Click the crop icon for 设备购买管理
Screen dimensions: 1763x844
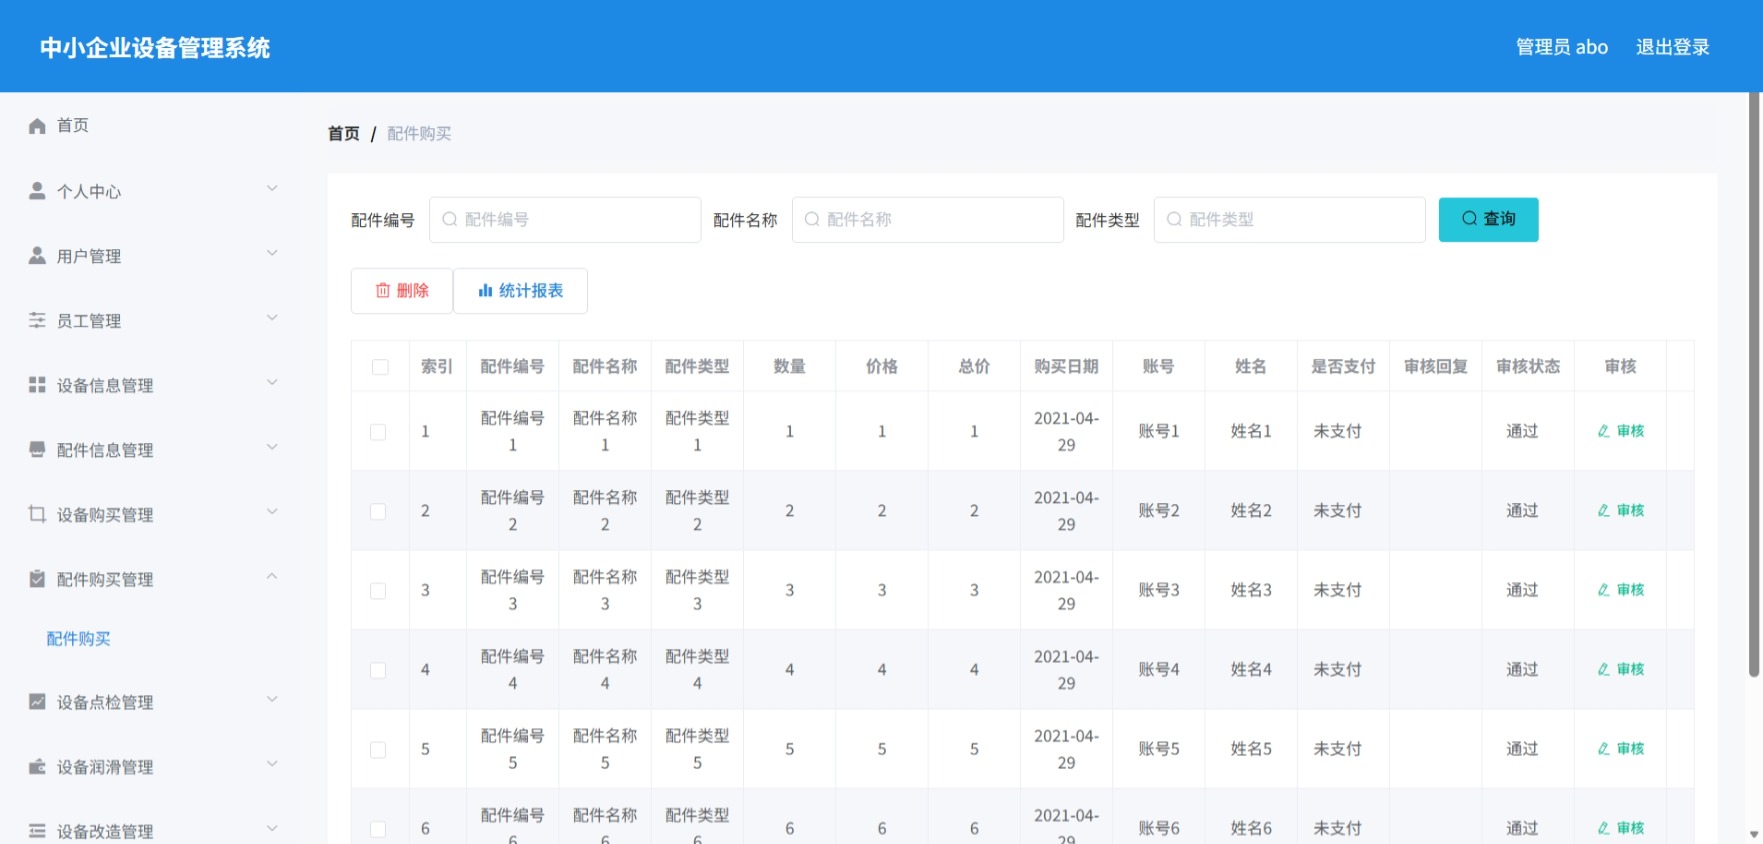(37, 514)
